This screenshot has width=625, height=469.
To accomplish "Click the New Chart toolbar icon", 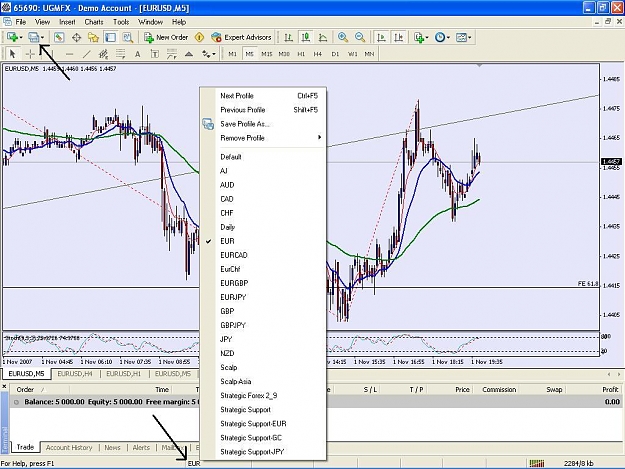I will click(14, 37).
